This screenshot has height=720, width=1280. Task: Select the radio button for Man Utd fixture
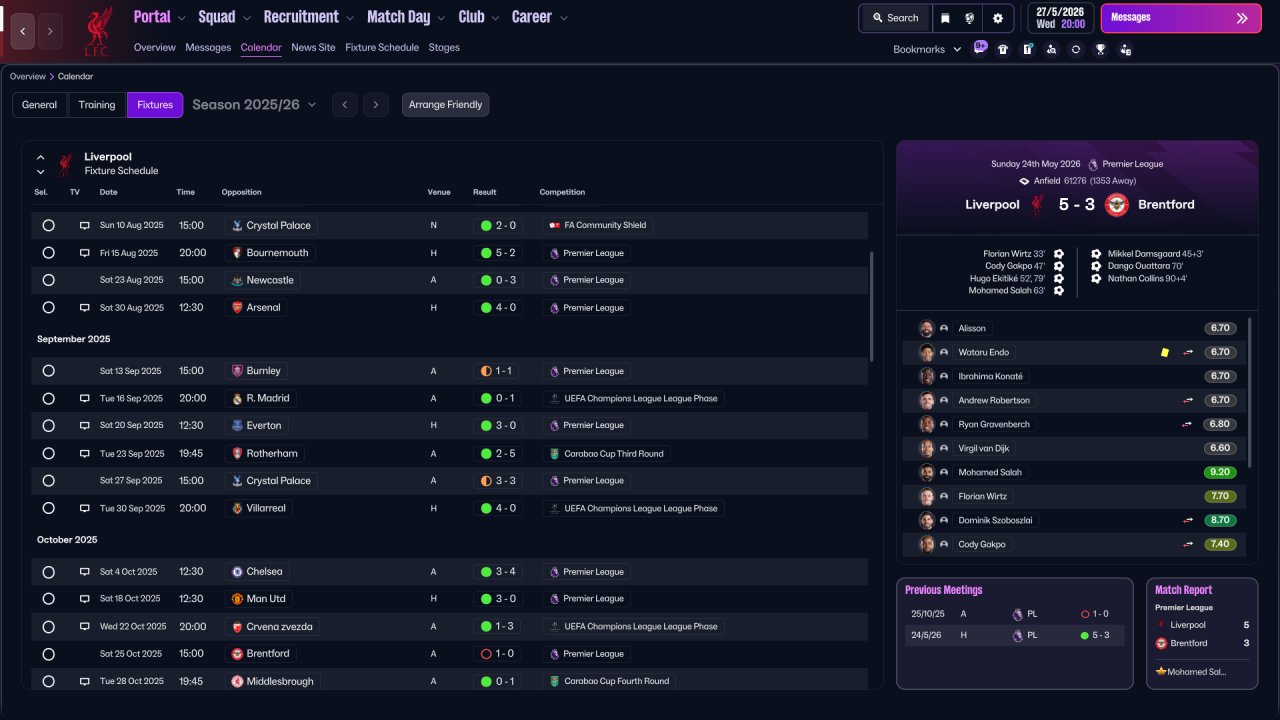click(x=48, y=599)
